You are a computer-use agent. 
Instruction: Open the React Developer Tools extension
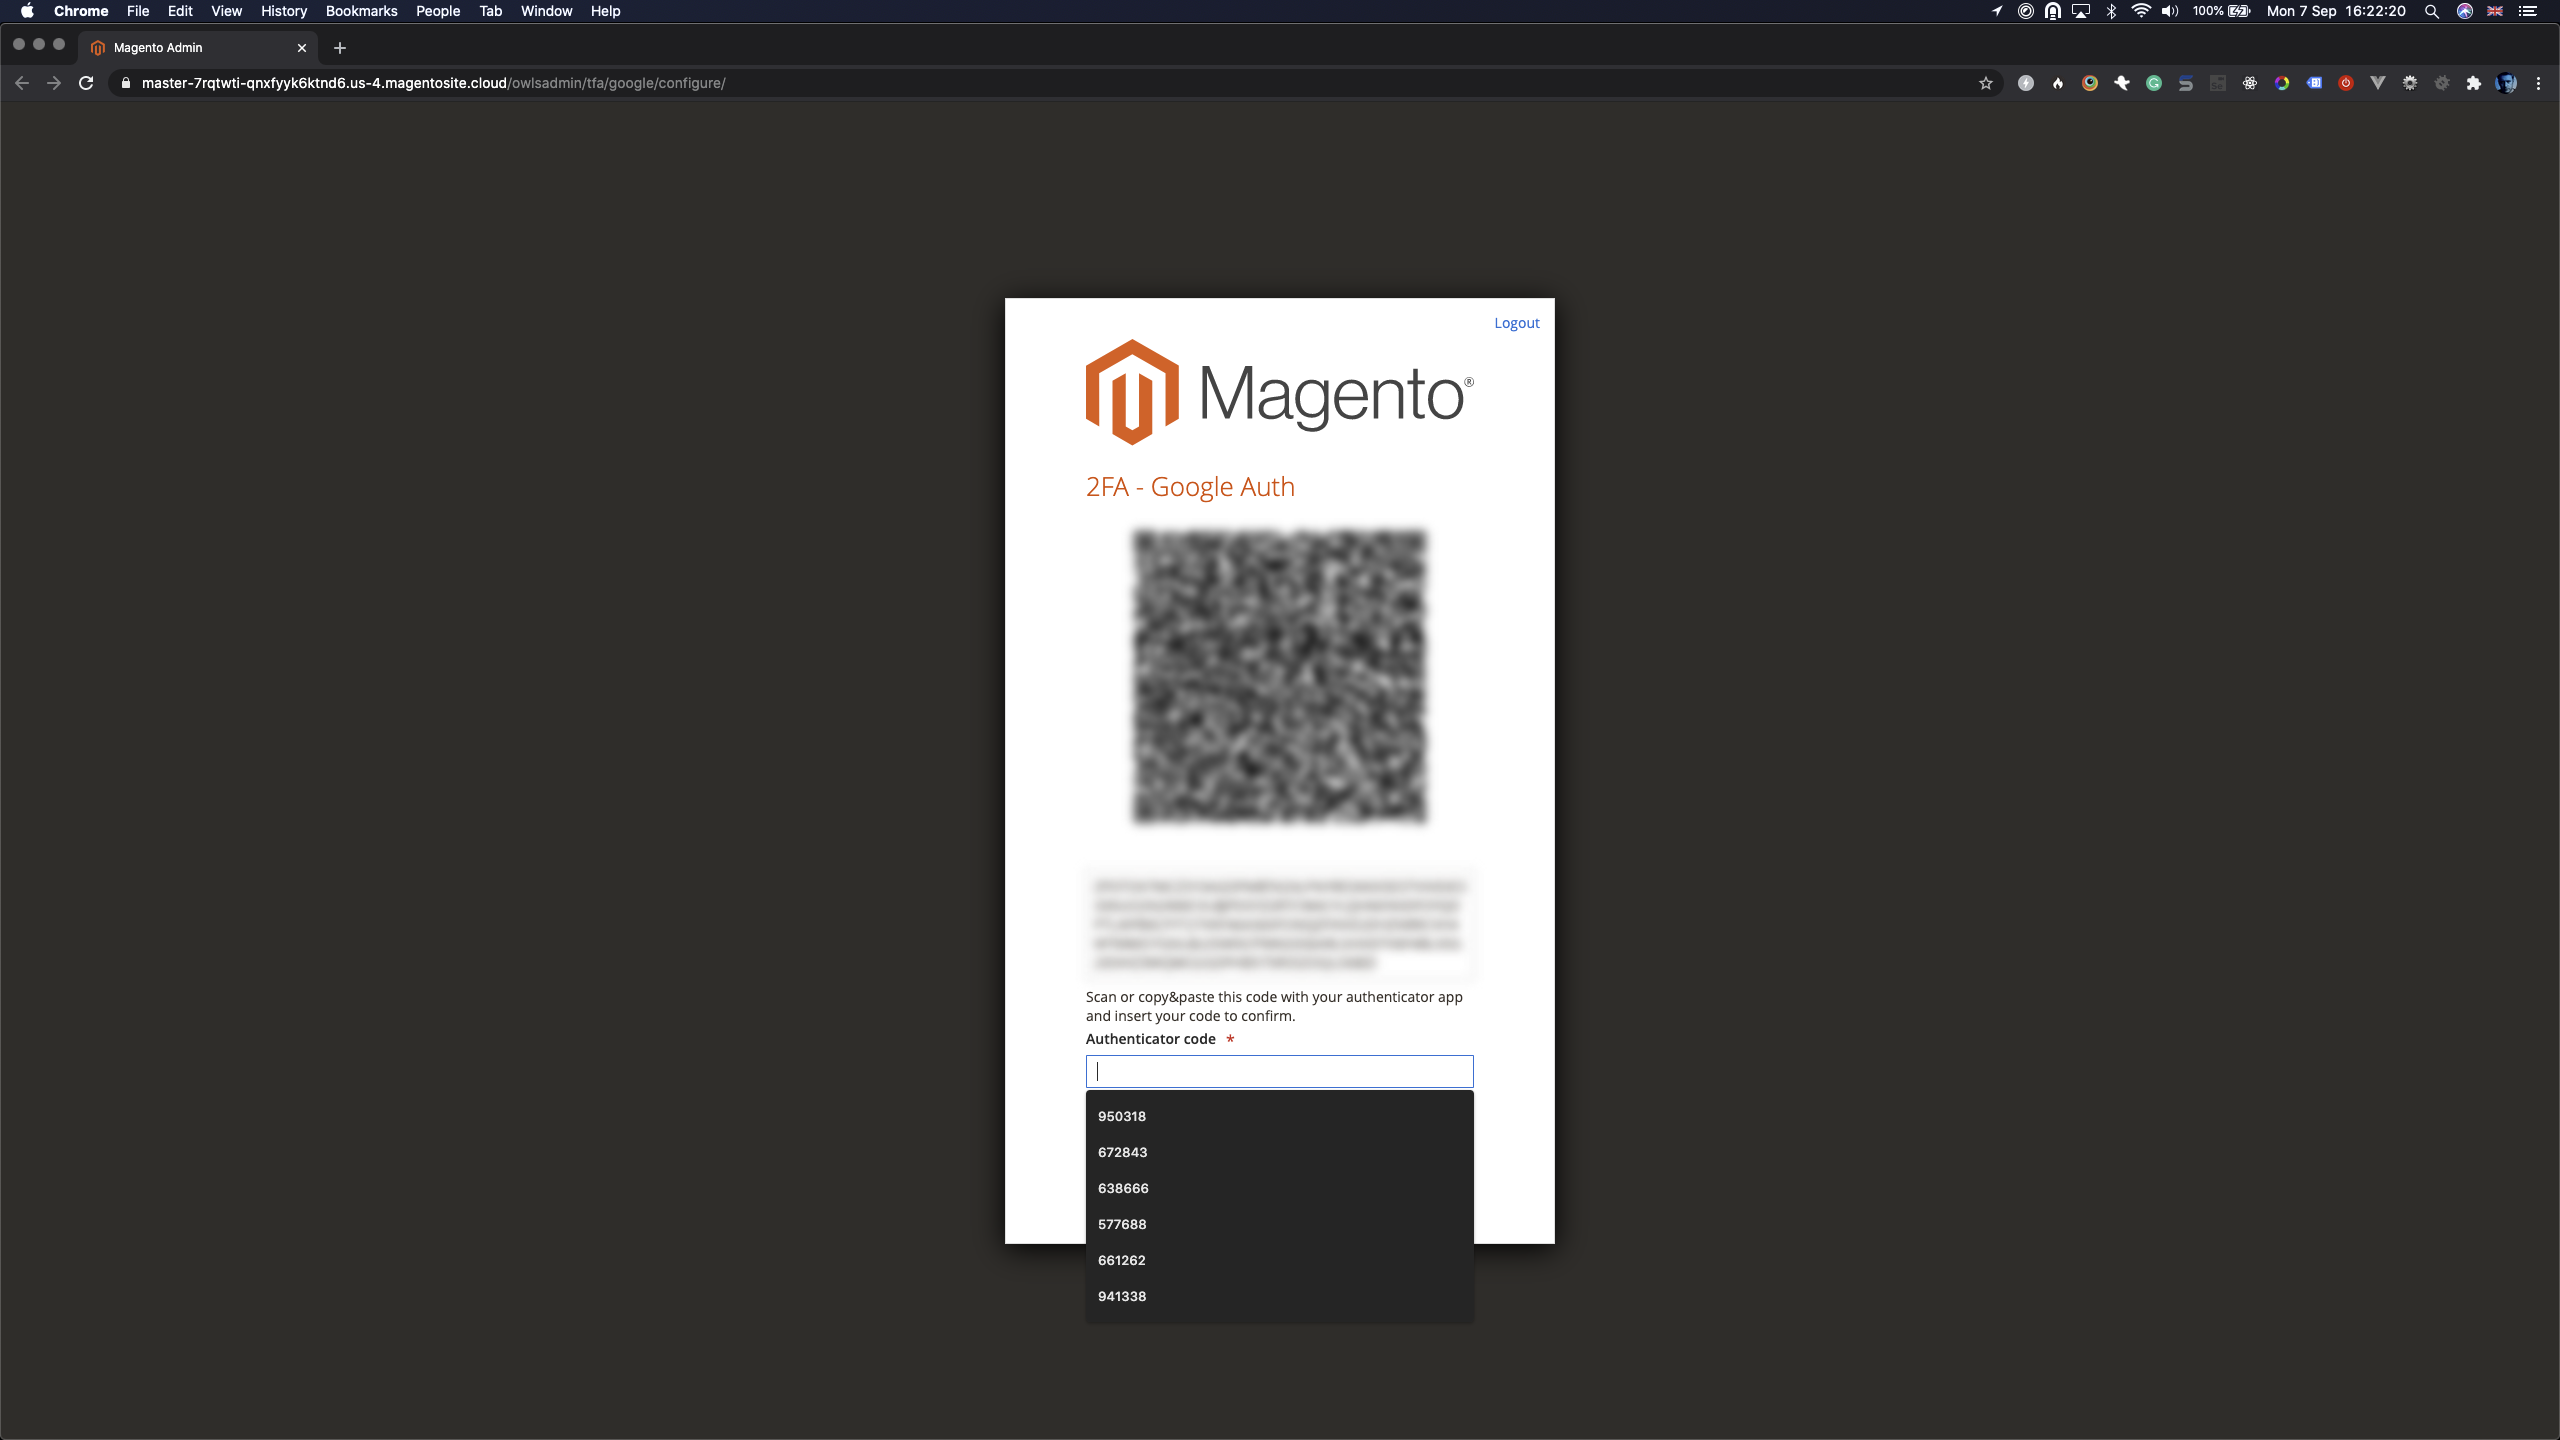pyautogui.click(x=2249, y=83)
